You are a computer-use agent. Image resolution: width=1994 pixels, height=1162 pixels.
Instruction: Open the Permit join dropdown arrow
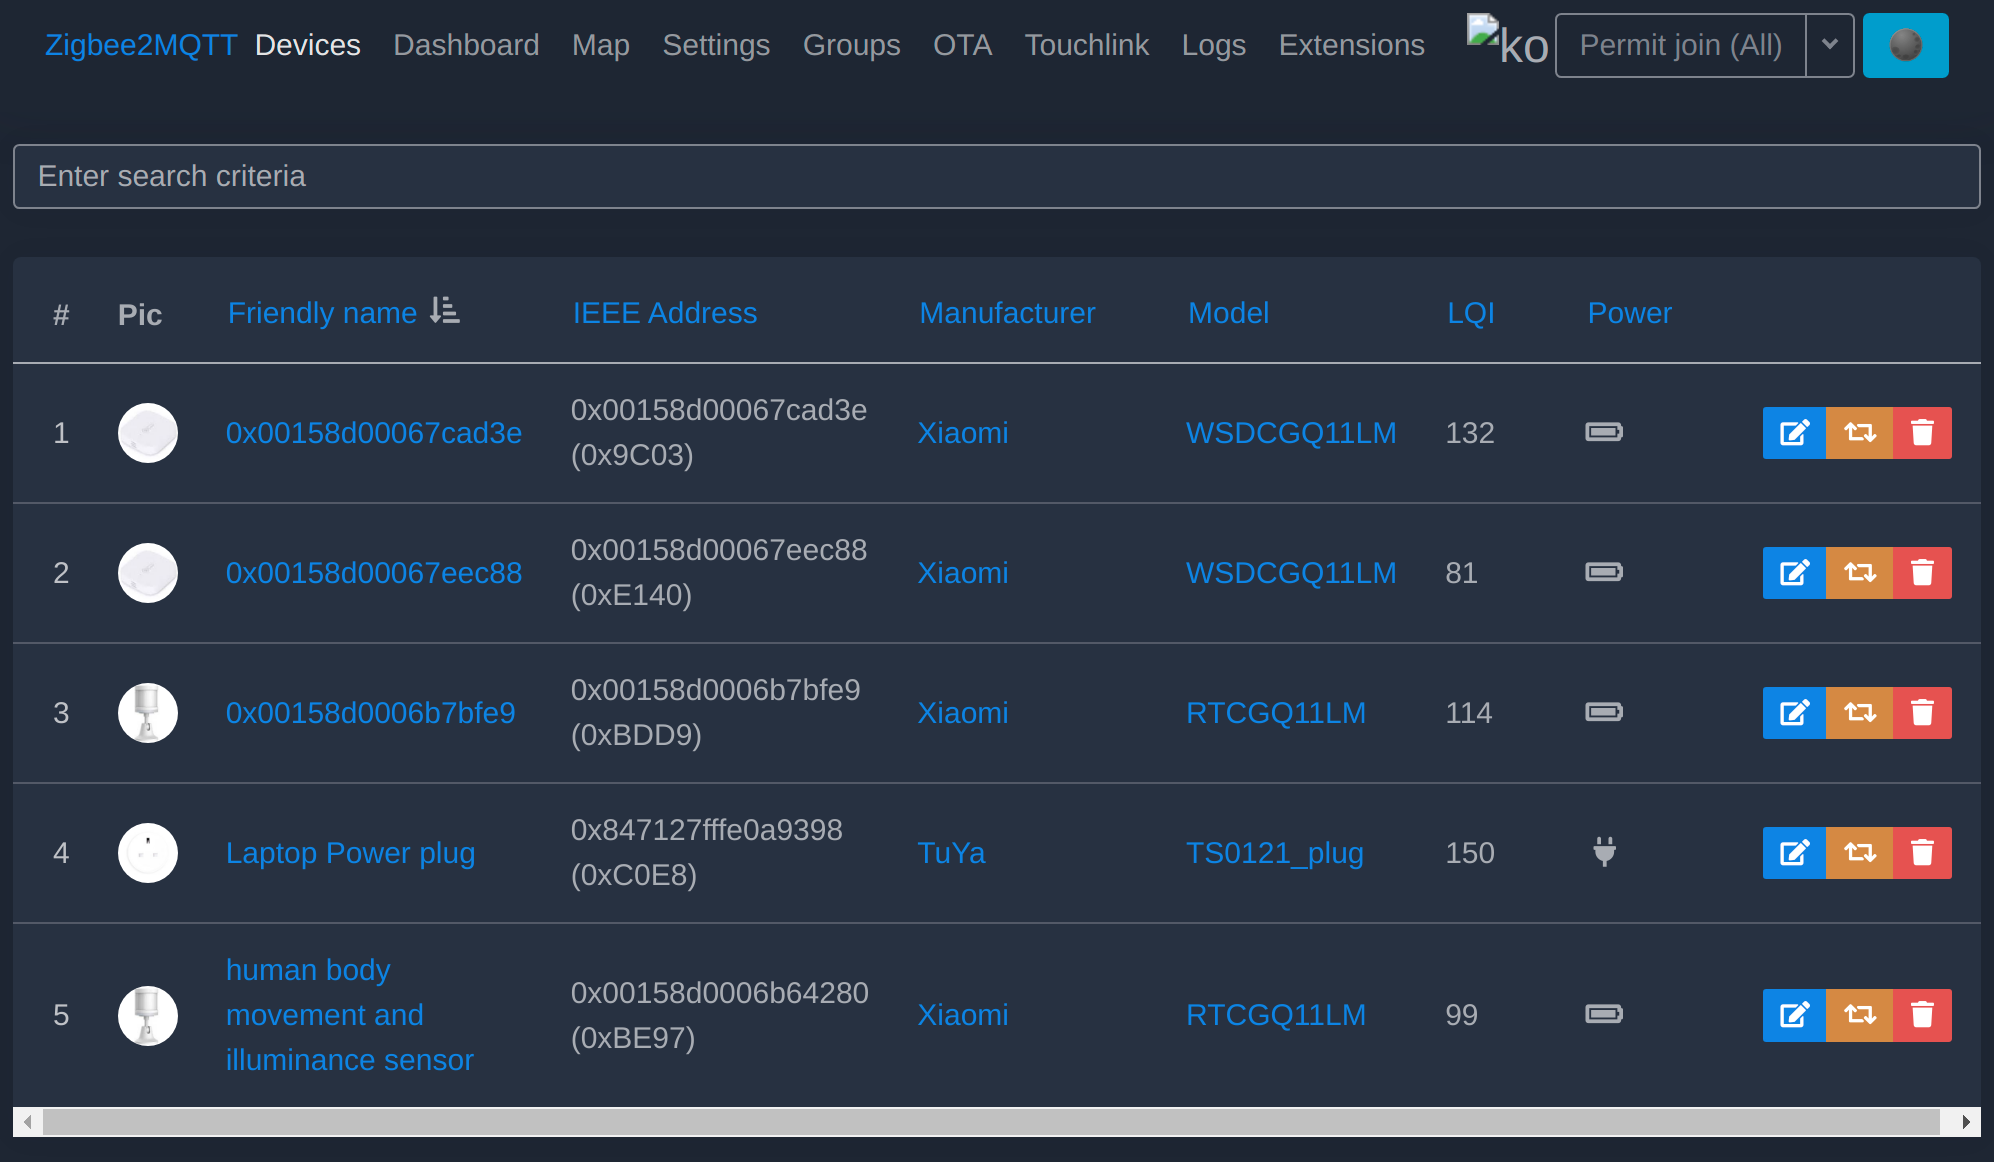1829,45
